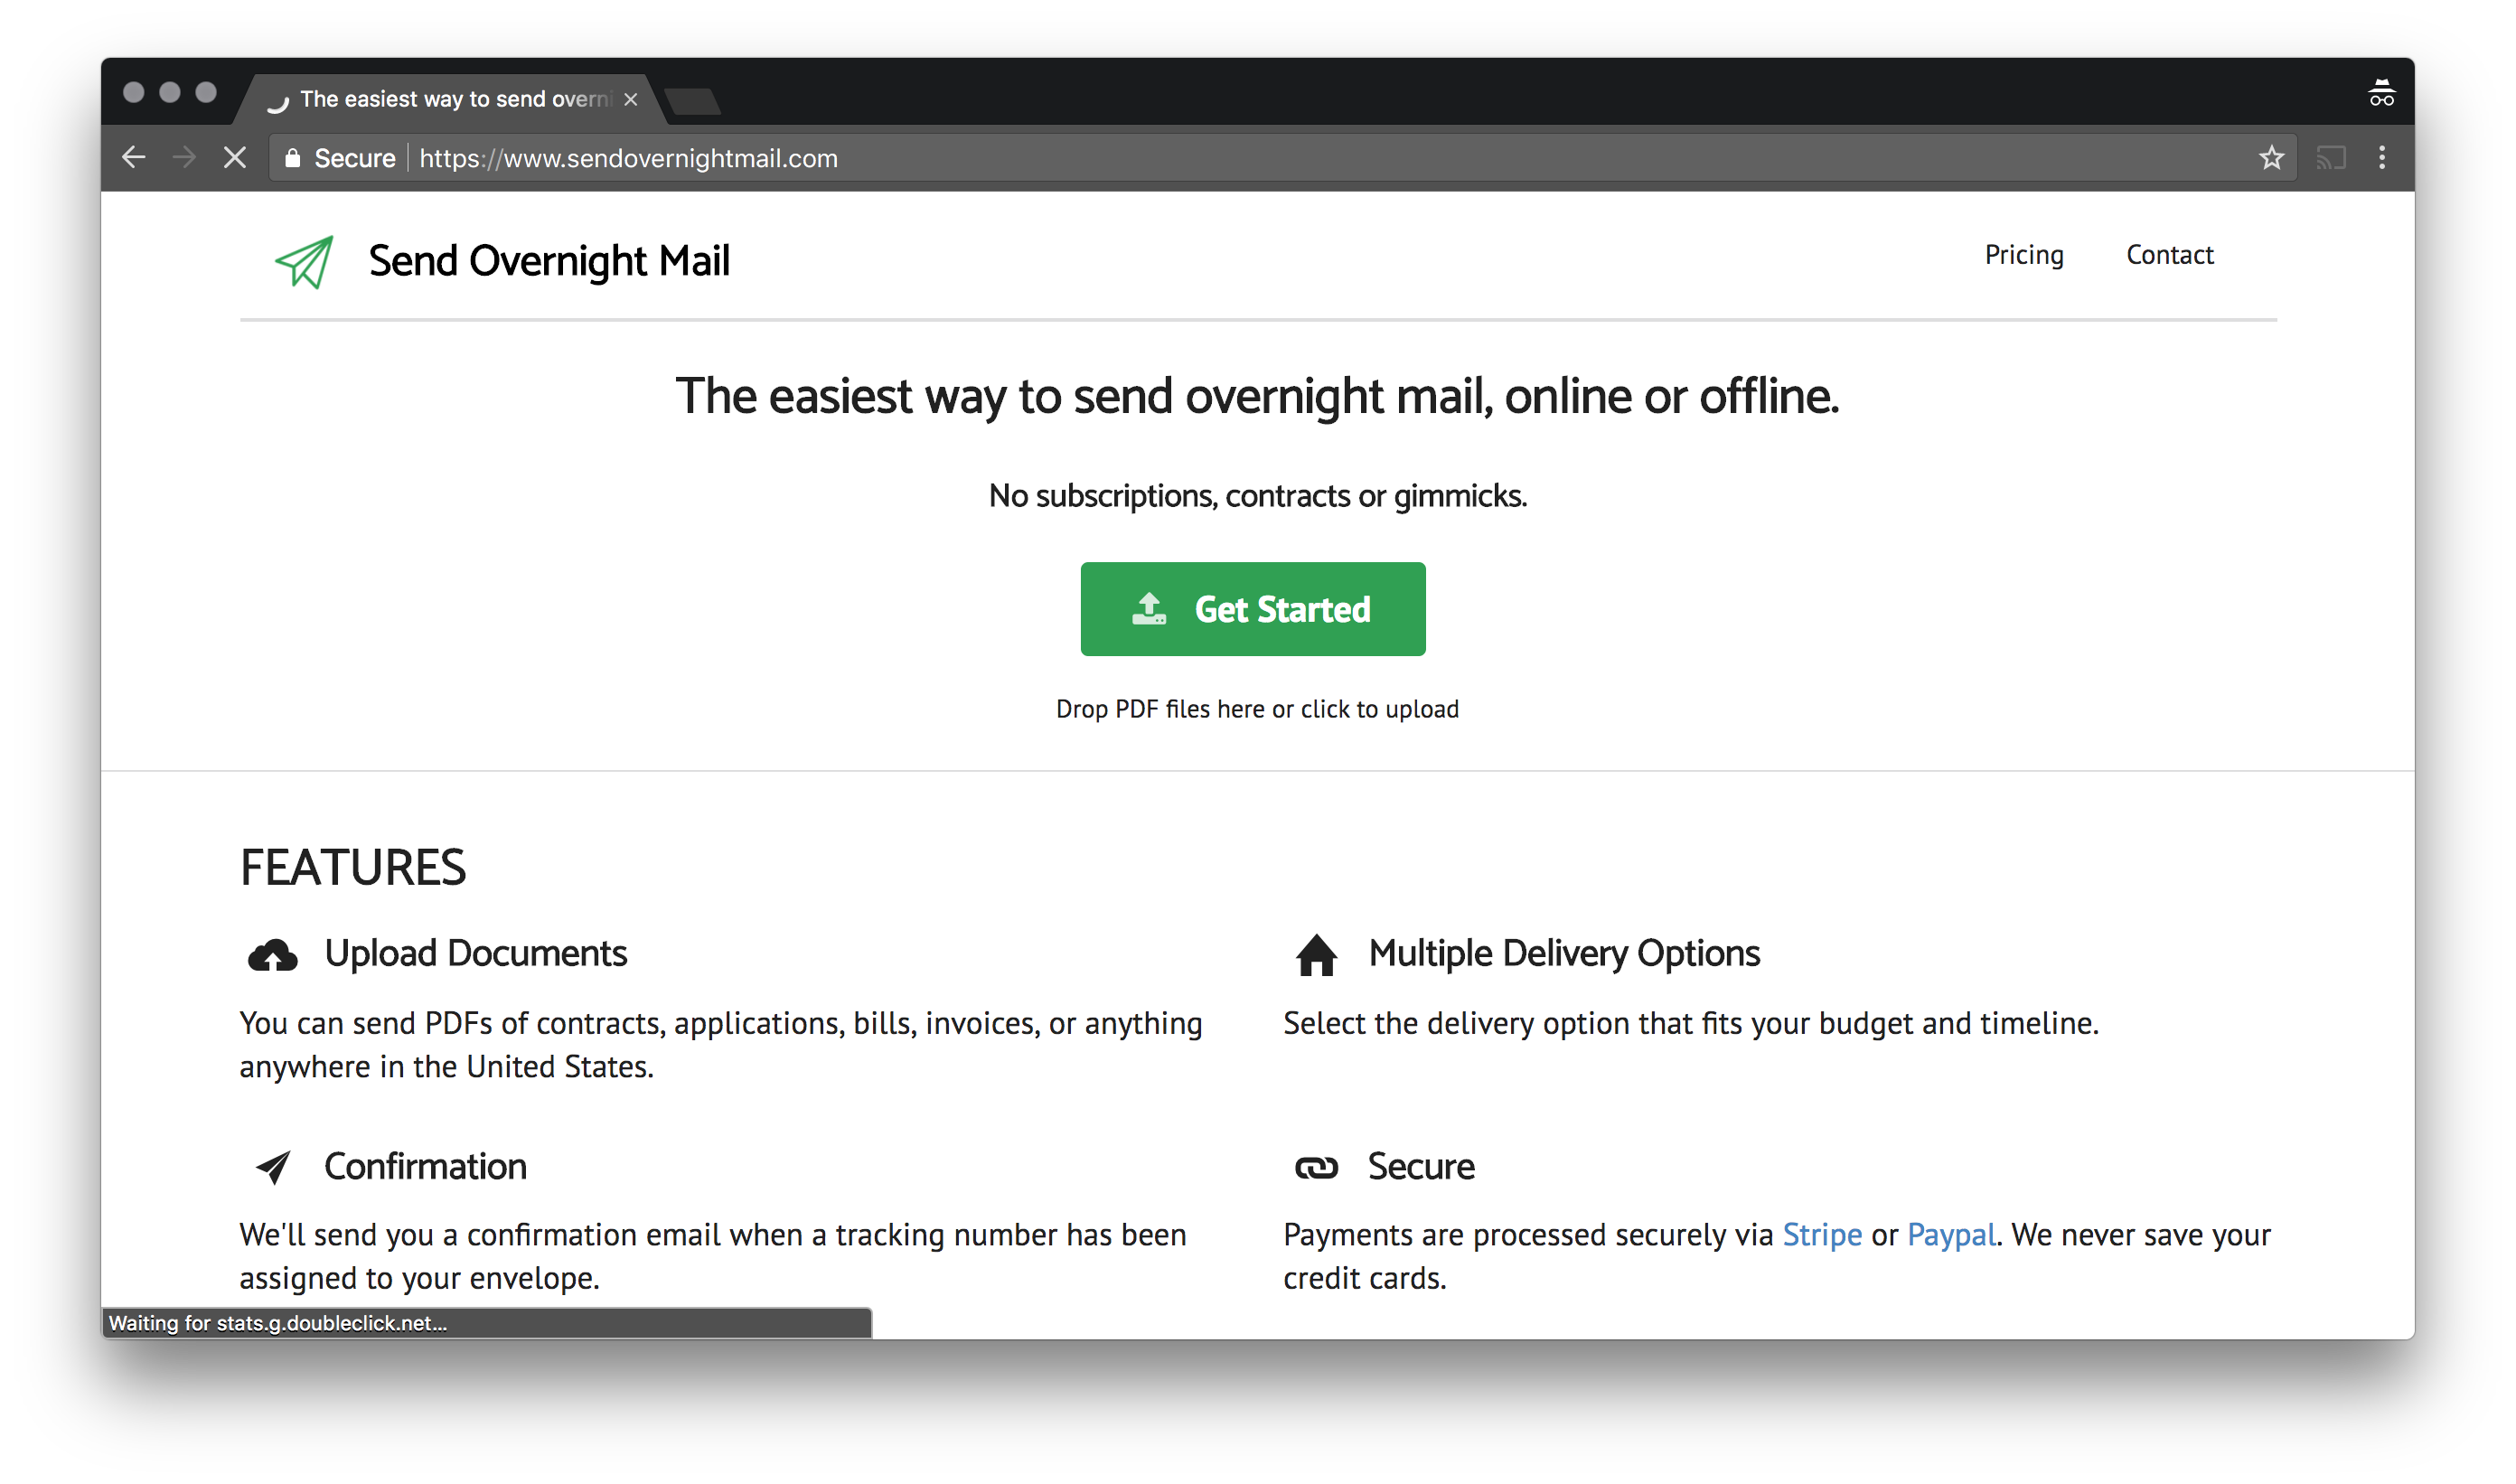The image size is (2516, 1484).
Task: Open the Chrome three-dot menu
Action: coord(2382,158)
